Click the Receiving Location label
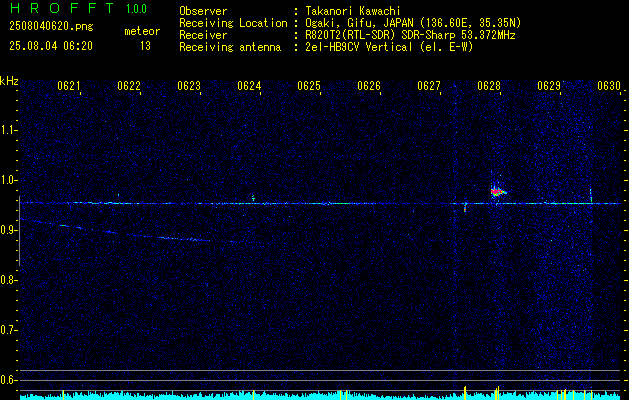The height and width of the screenshot is (400, 629). pos(233,23)
